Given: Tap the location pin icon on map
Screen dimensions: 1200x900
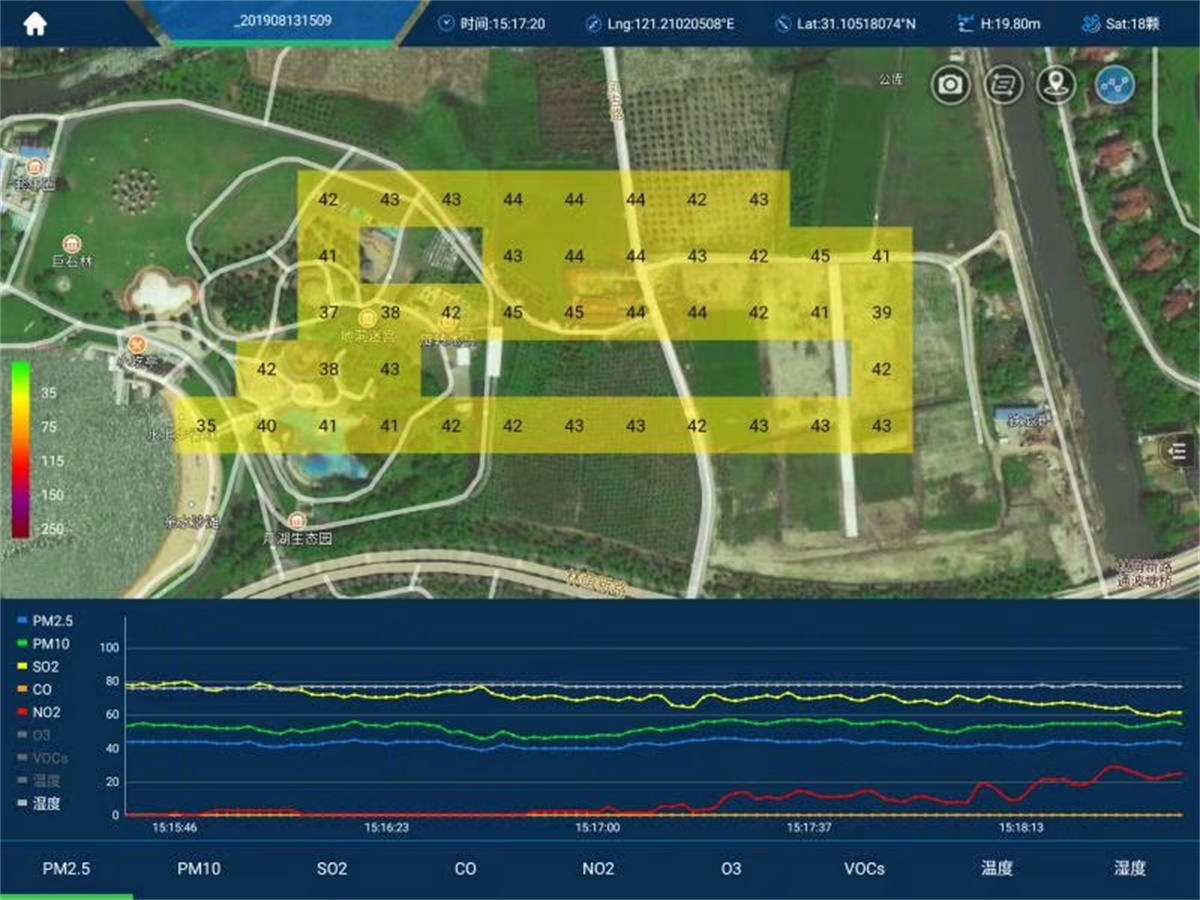Looking at the screenshot, I should (1055, 85).
